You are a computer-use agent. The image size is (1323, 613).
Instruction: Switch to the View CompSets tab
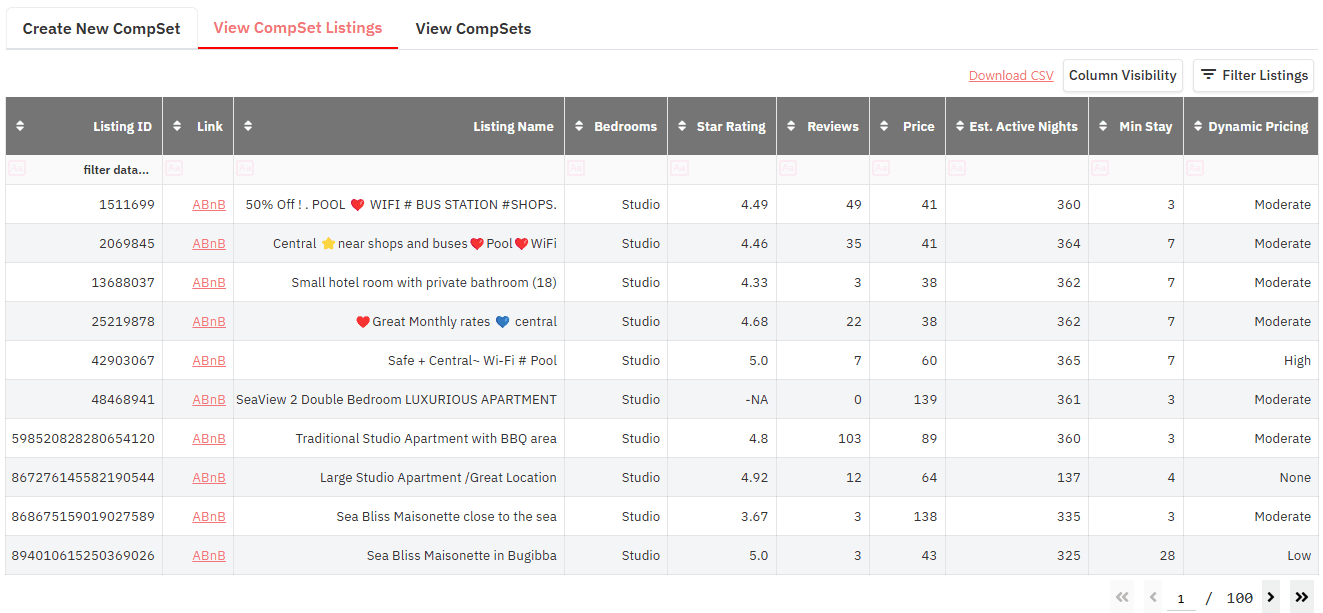tap(473, 29)
